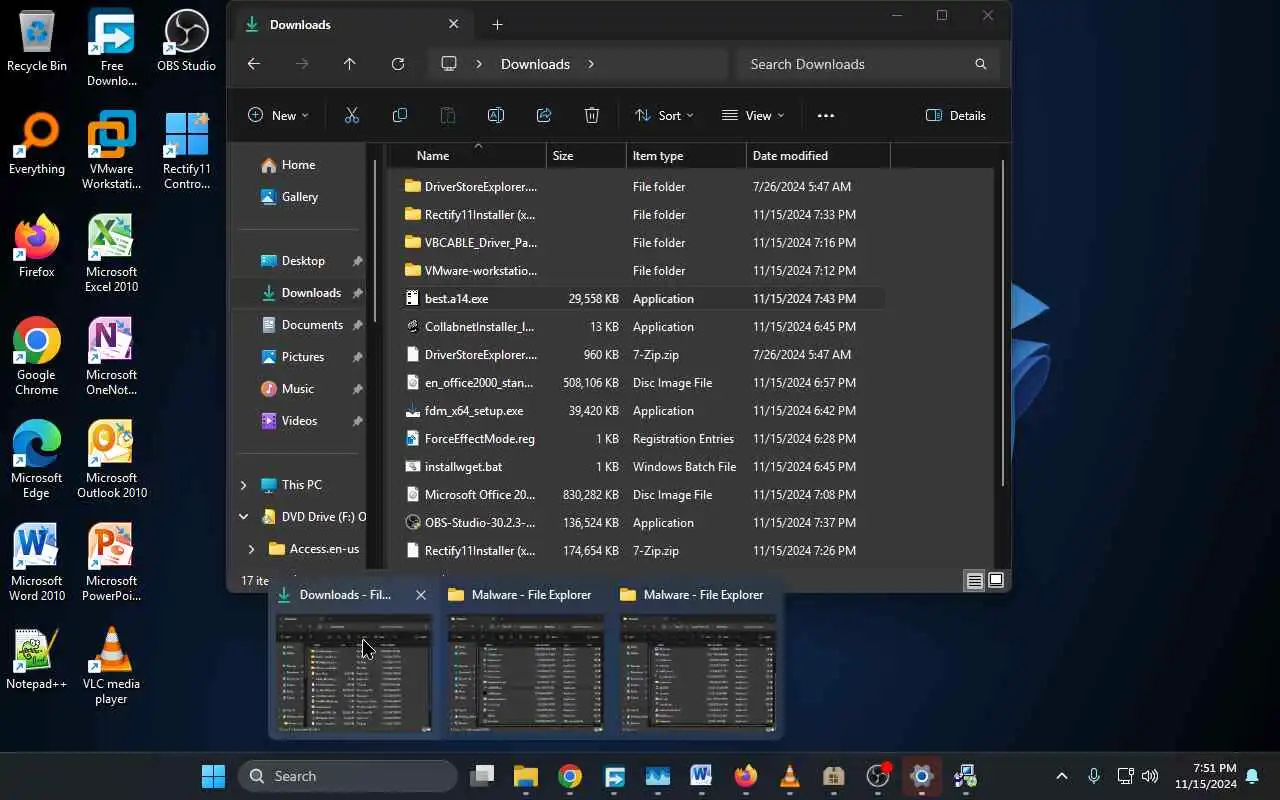
Task: Click the Rename icon in toolbar
Action: (x=495, y=115)
